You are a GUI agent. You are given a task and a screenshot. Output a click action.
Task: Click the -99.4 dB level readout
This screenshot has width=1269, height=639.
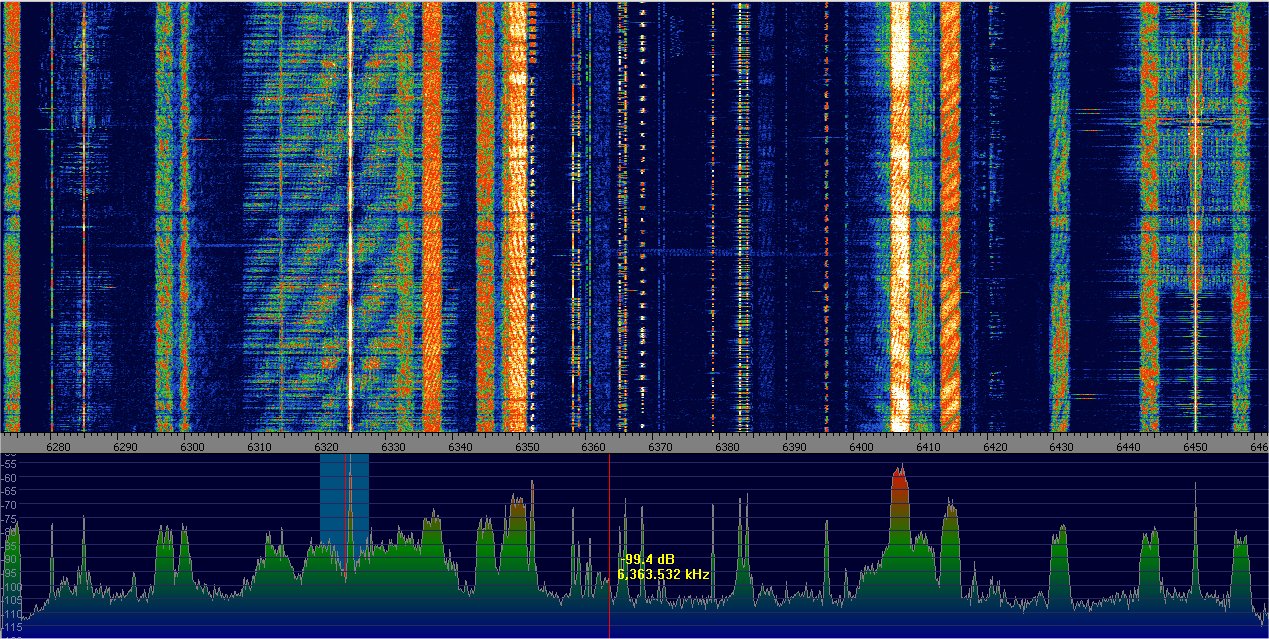(x=649, y=559)
